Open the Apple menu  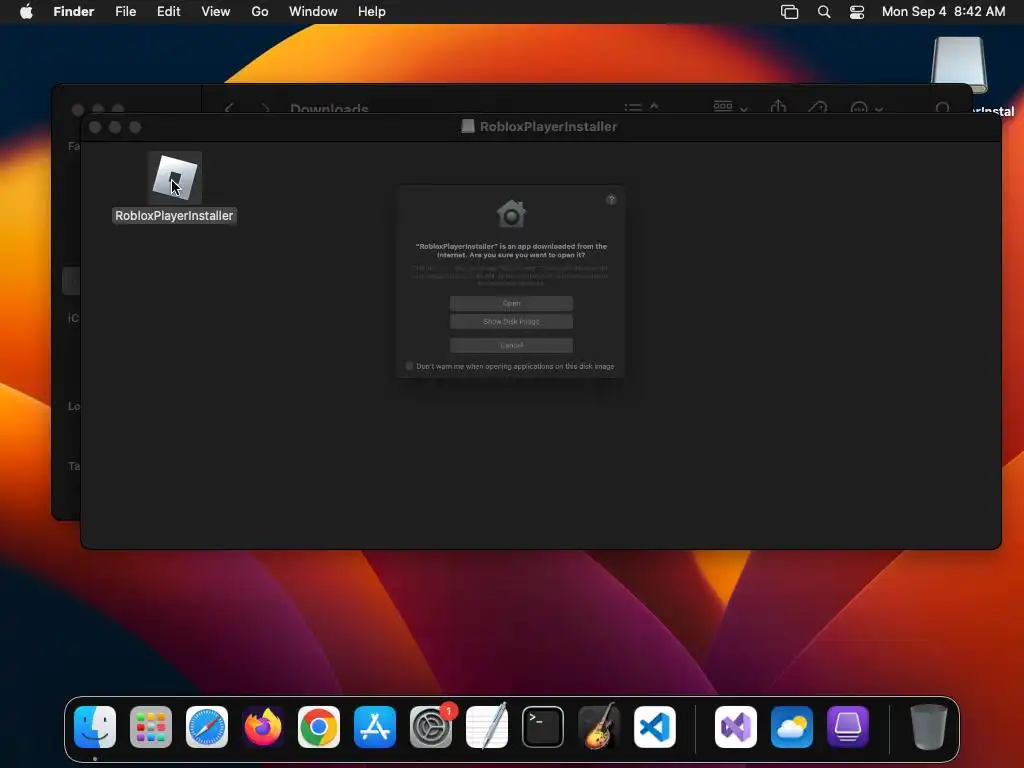(x=26, y=12)
